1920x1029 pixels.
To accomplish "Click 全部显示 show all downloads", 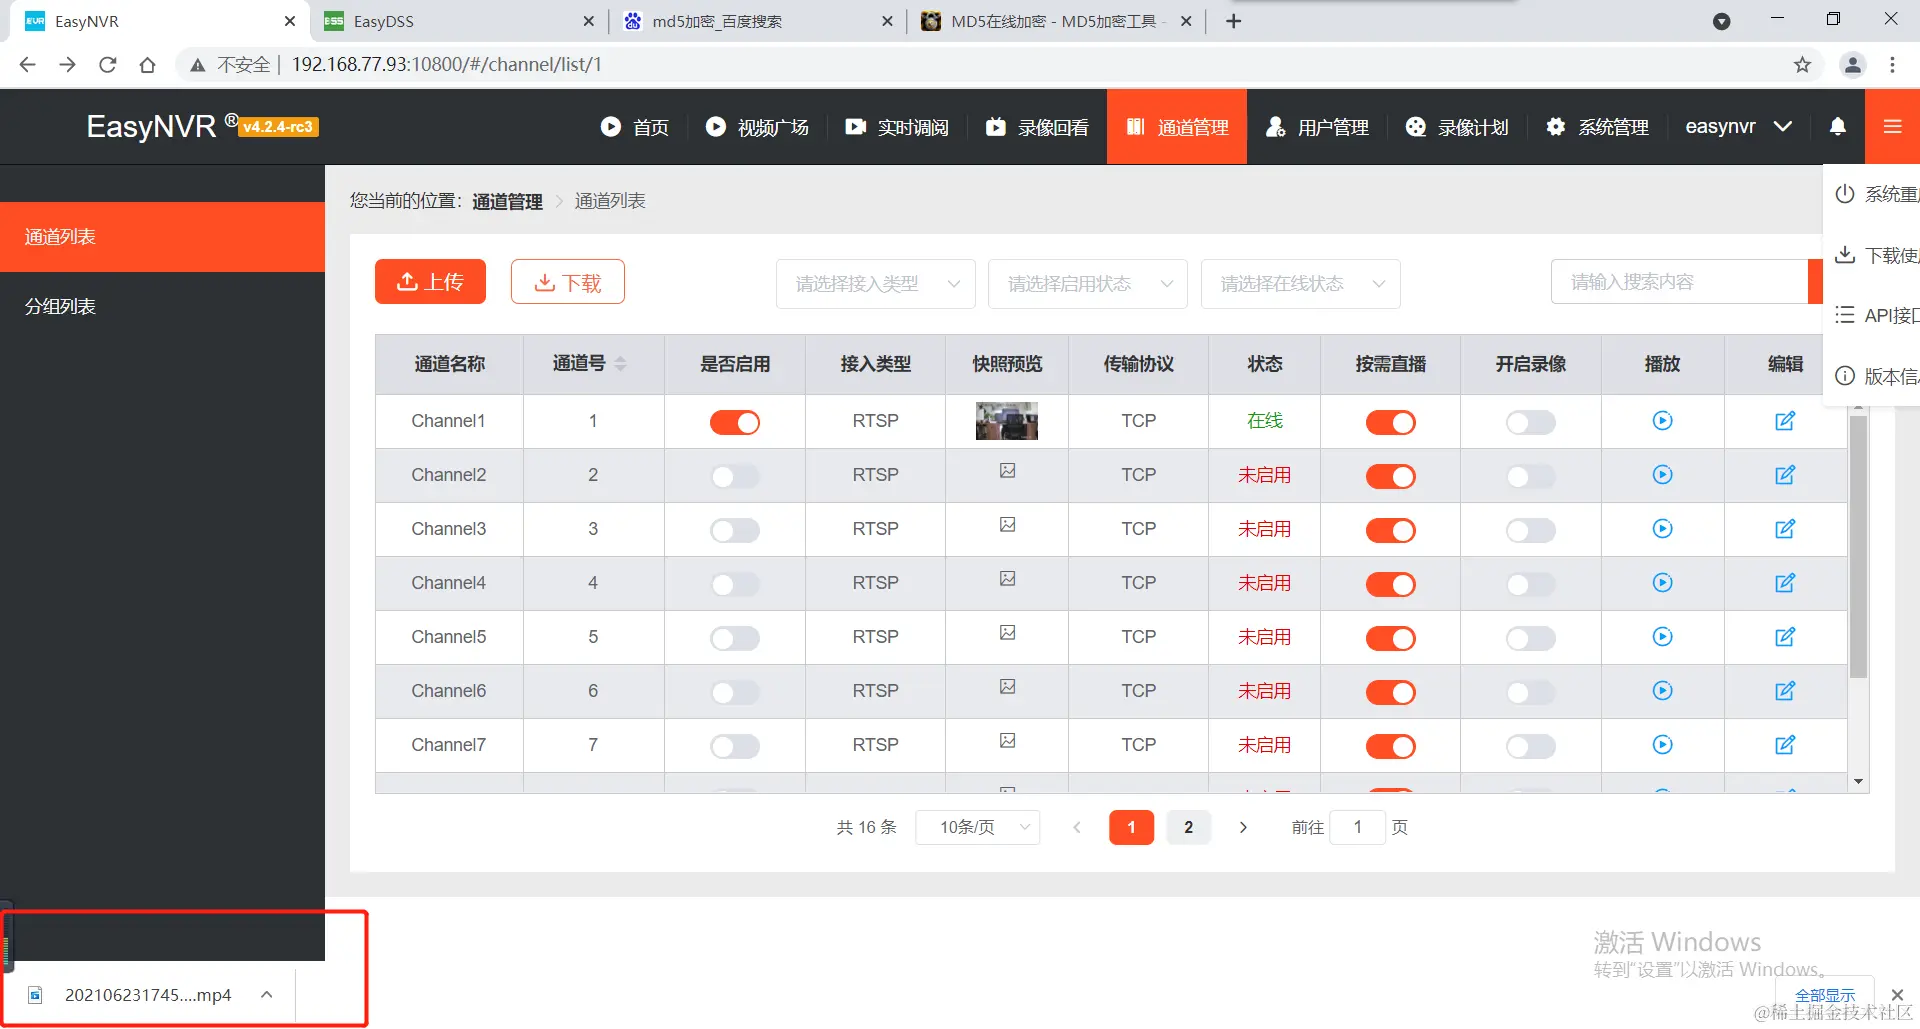I will [x=1825, y=995].
